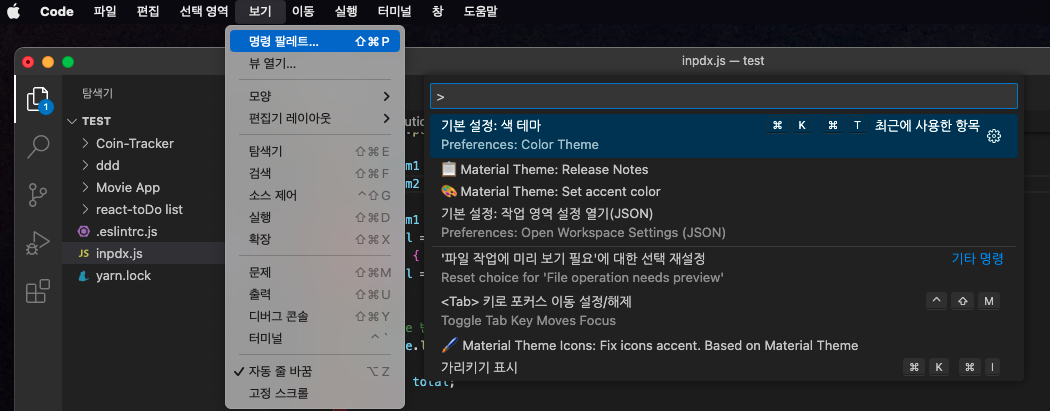Image resolution: width=1050 pixels, height=411 pixels.
Task: Open the 파일 menu
Action: click(x=104, y=11)
